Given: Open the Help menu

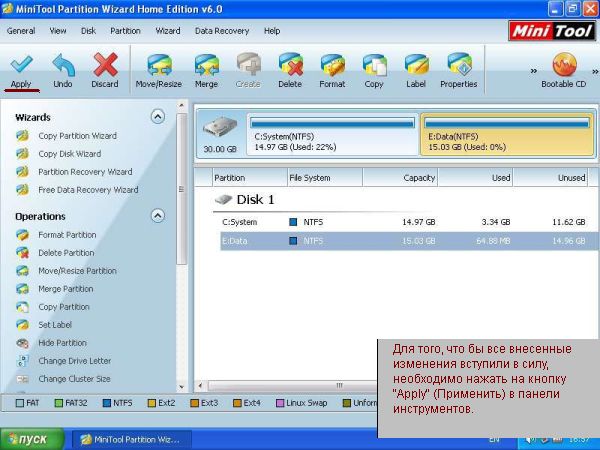Looking at the screenshot, I should (272, 31).
